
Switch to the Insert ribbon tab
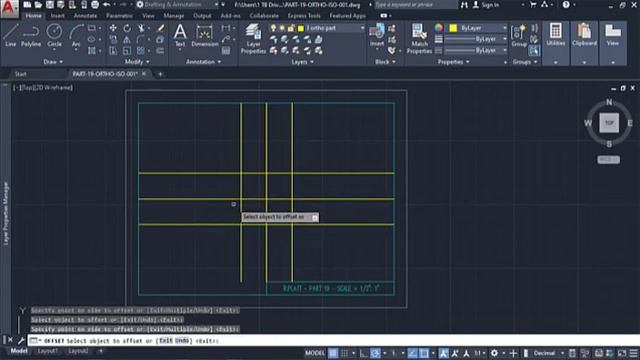[58, 16]
